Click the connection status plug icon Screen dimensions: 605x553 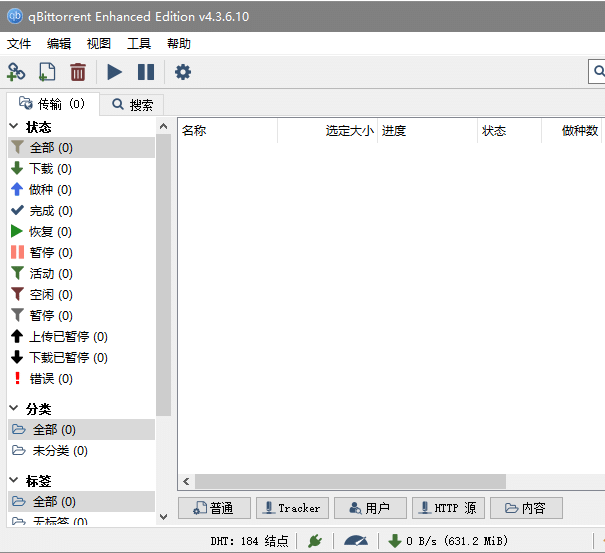pos(315,541)
